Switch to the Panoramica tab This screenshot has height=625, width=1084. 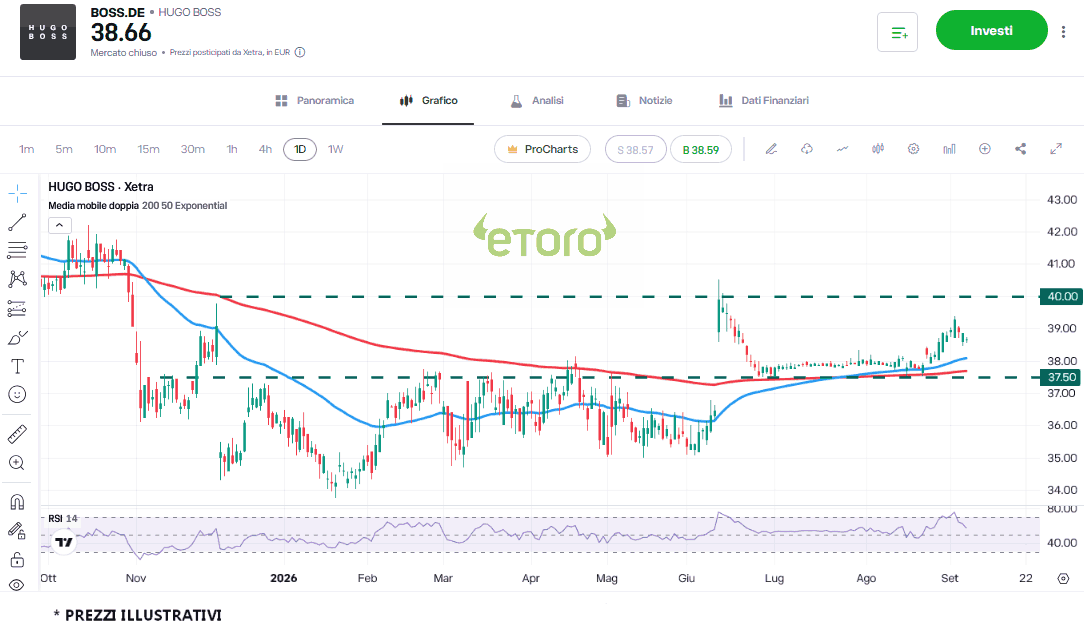315,101
